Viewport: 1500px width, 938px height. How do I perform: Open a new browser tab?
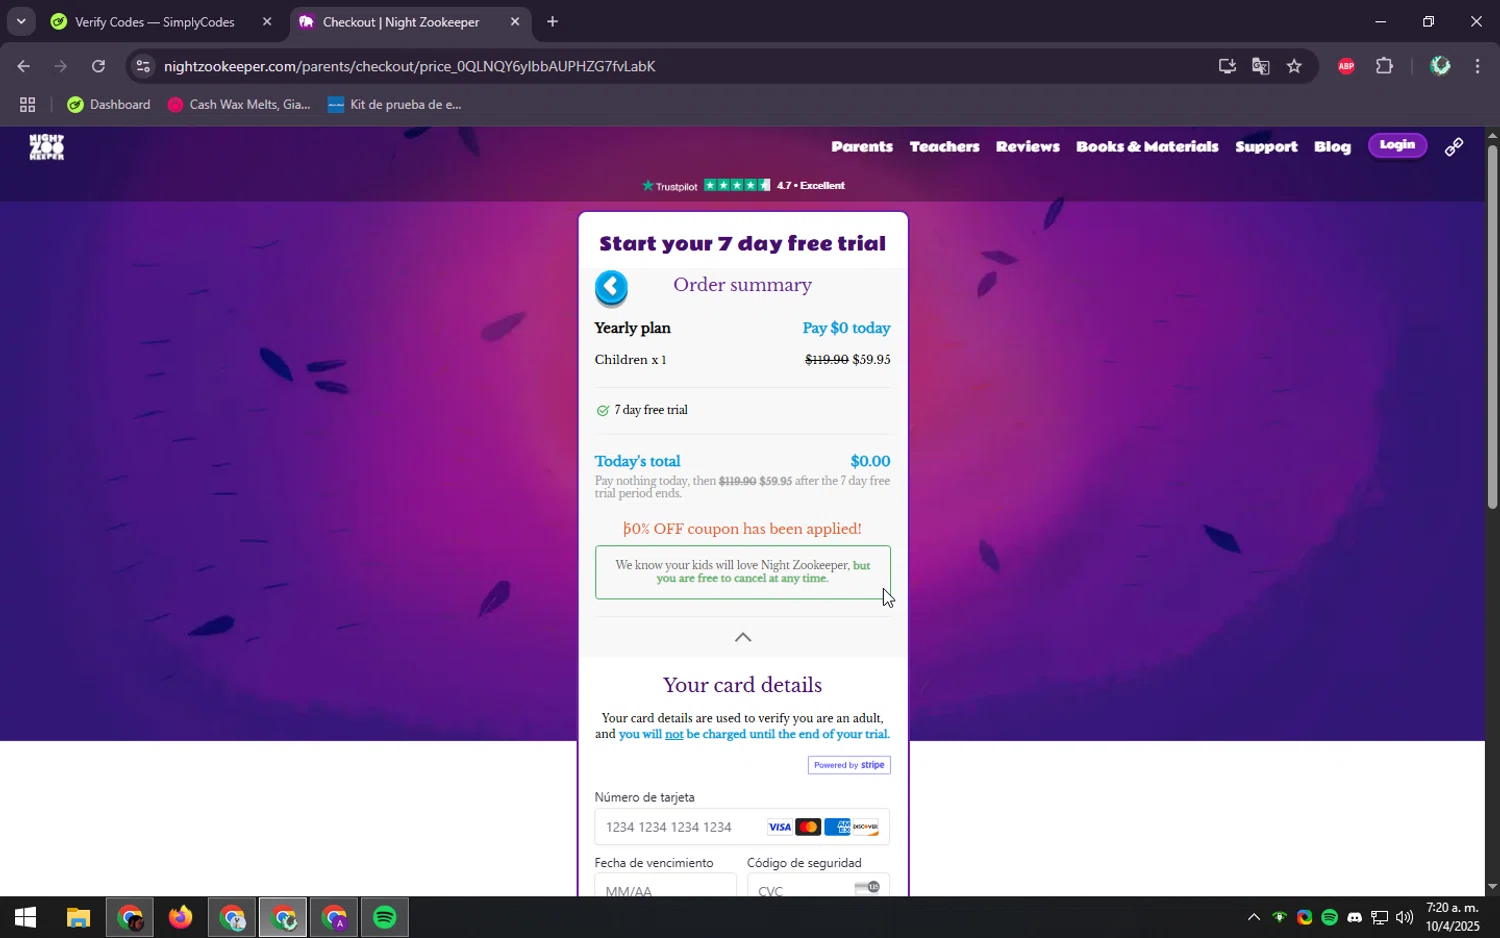[x=552, y=22]
